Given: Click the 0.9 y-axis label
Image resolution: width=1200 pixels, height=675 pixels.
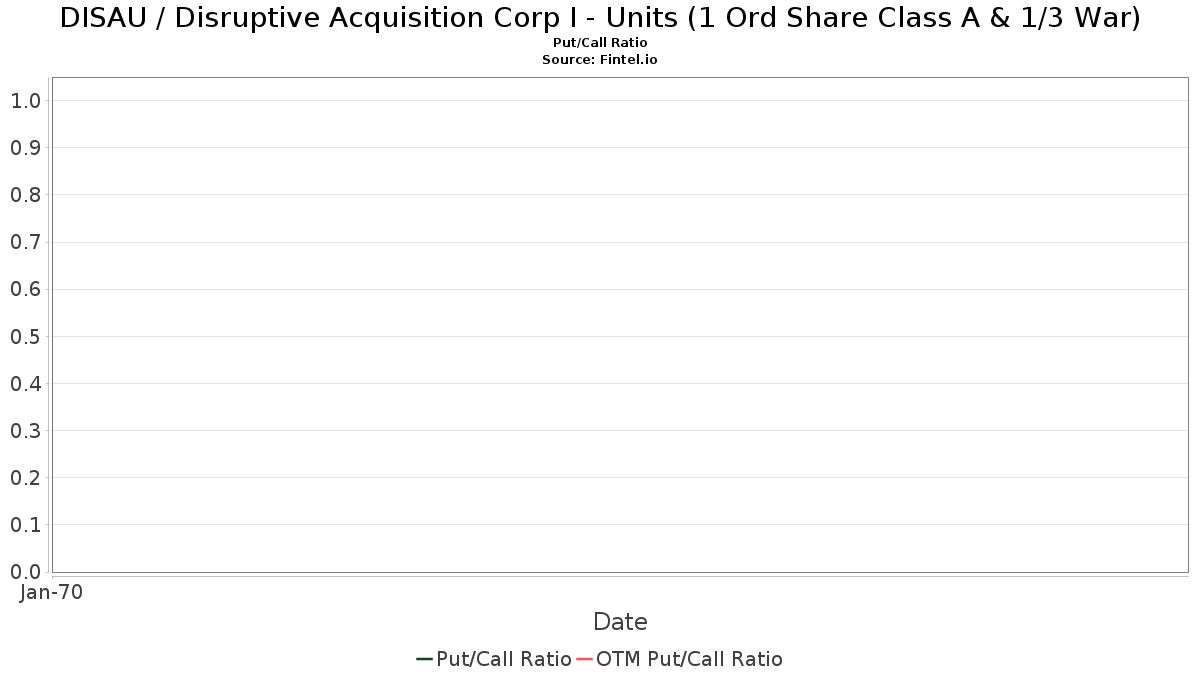Looking at the screenshot, I should click(25, 148).
